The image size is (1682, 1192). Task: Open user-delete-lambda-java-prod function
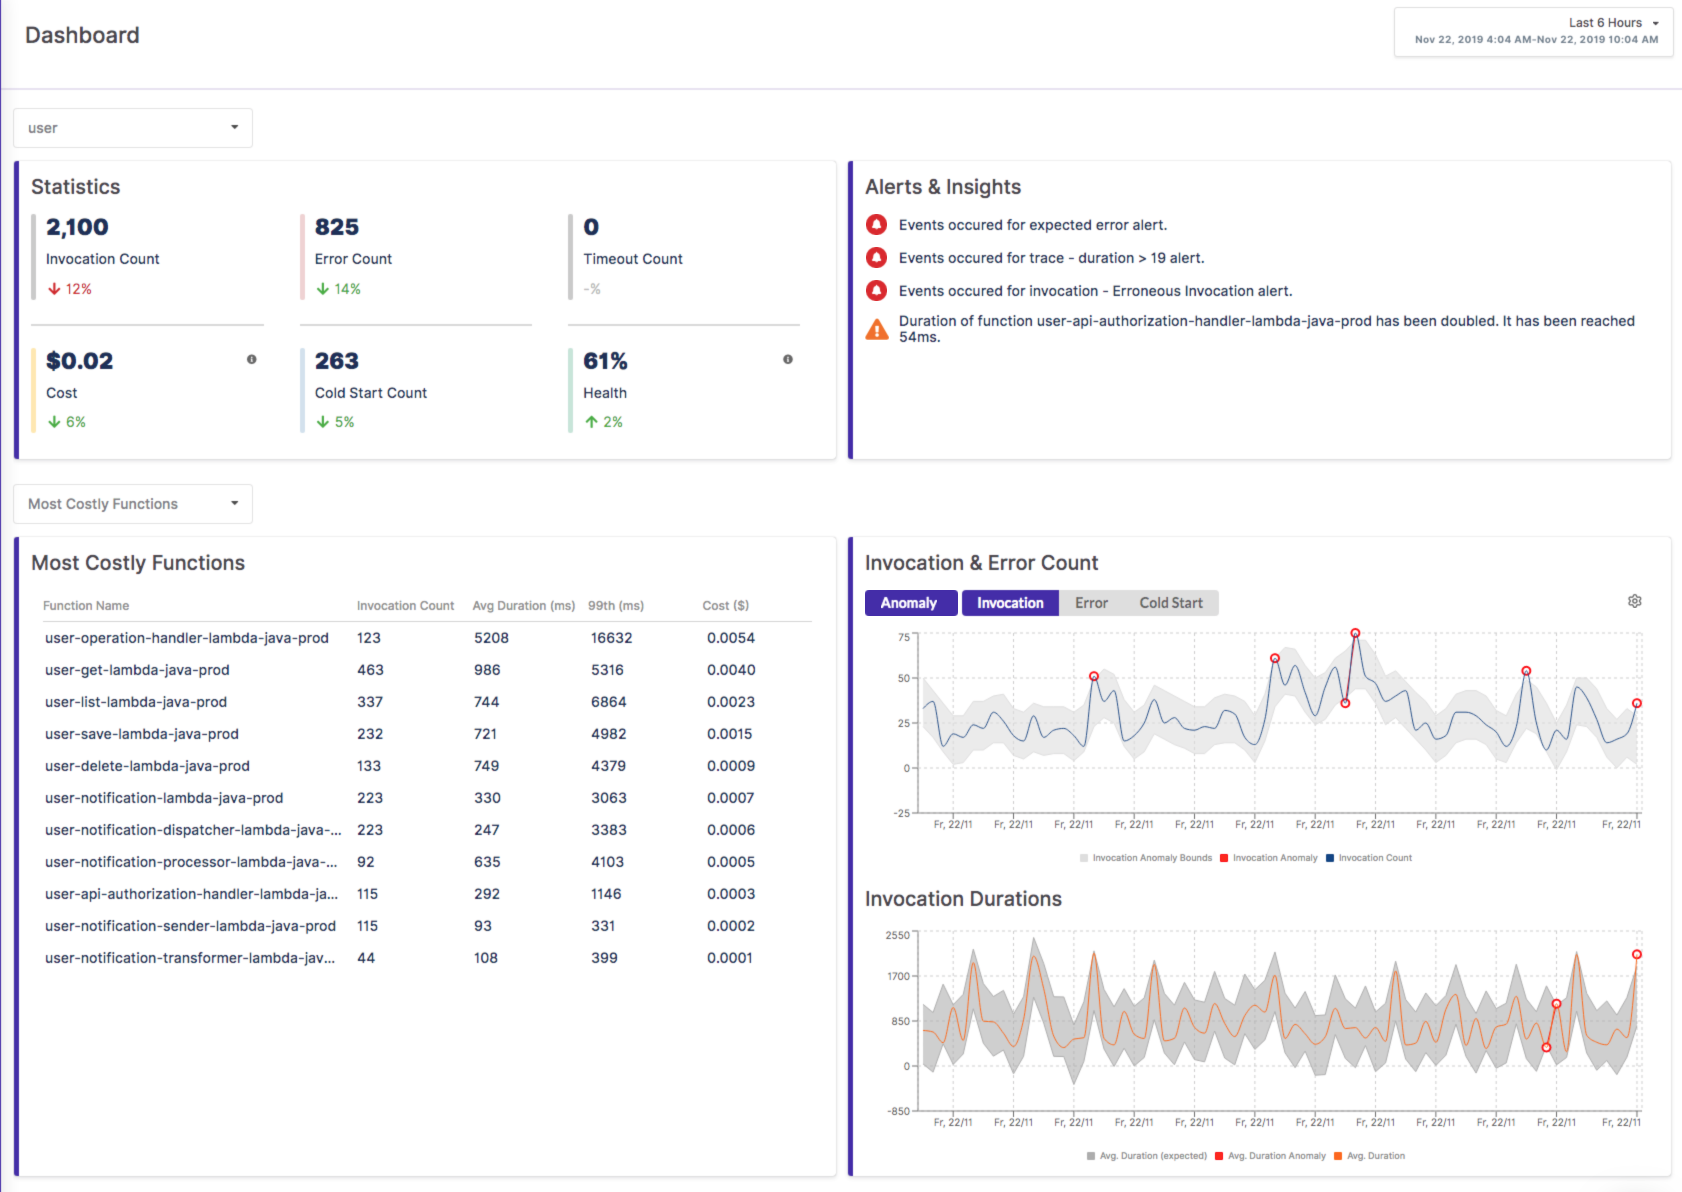pyautogui.click(x=147, y=766)
